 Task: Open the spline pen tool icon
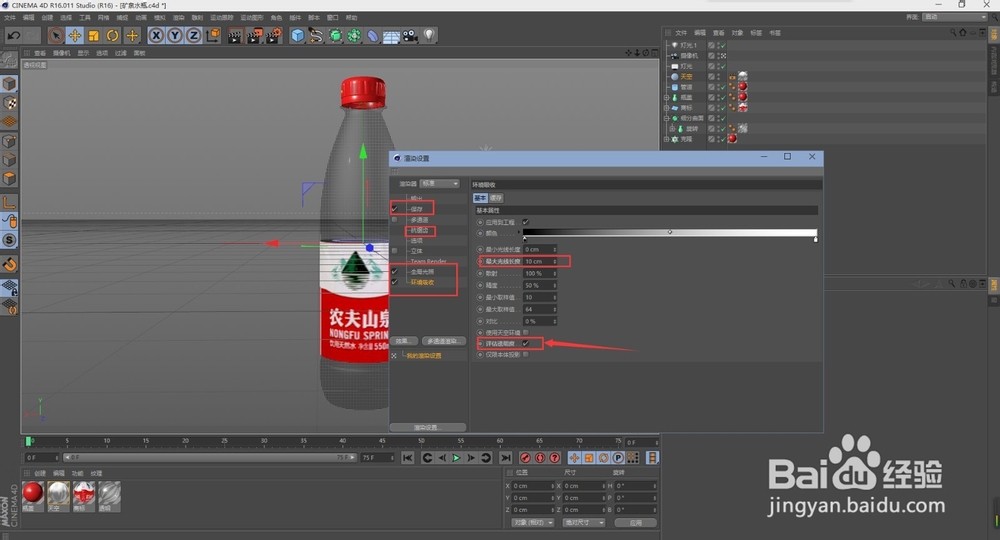(x=316, y=36)
